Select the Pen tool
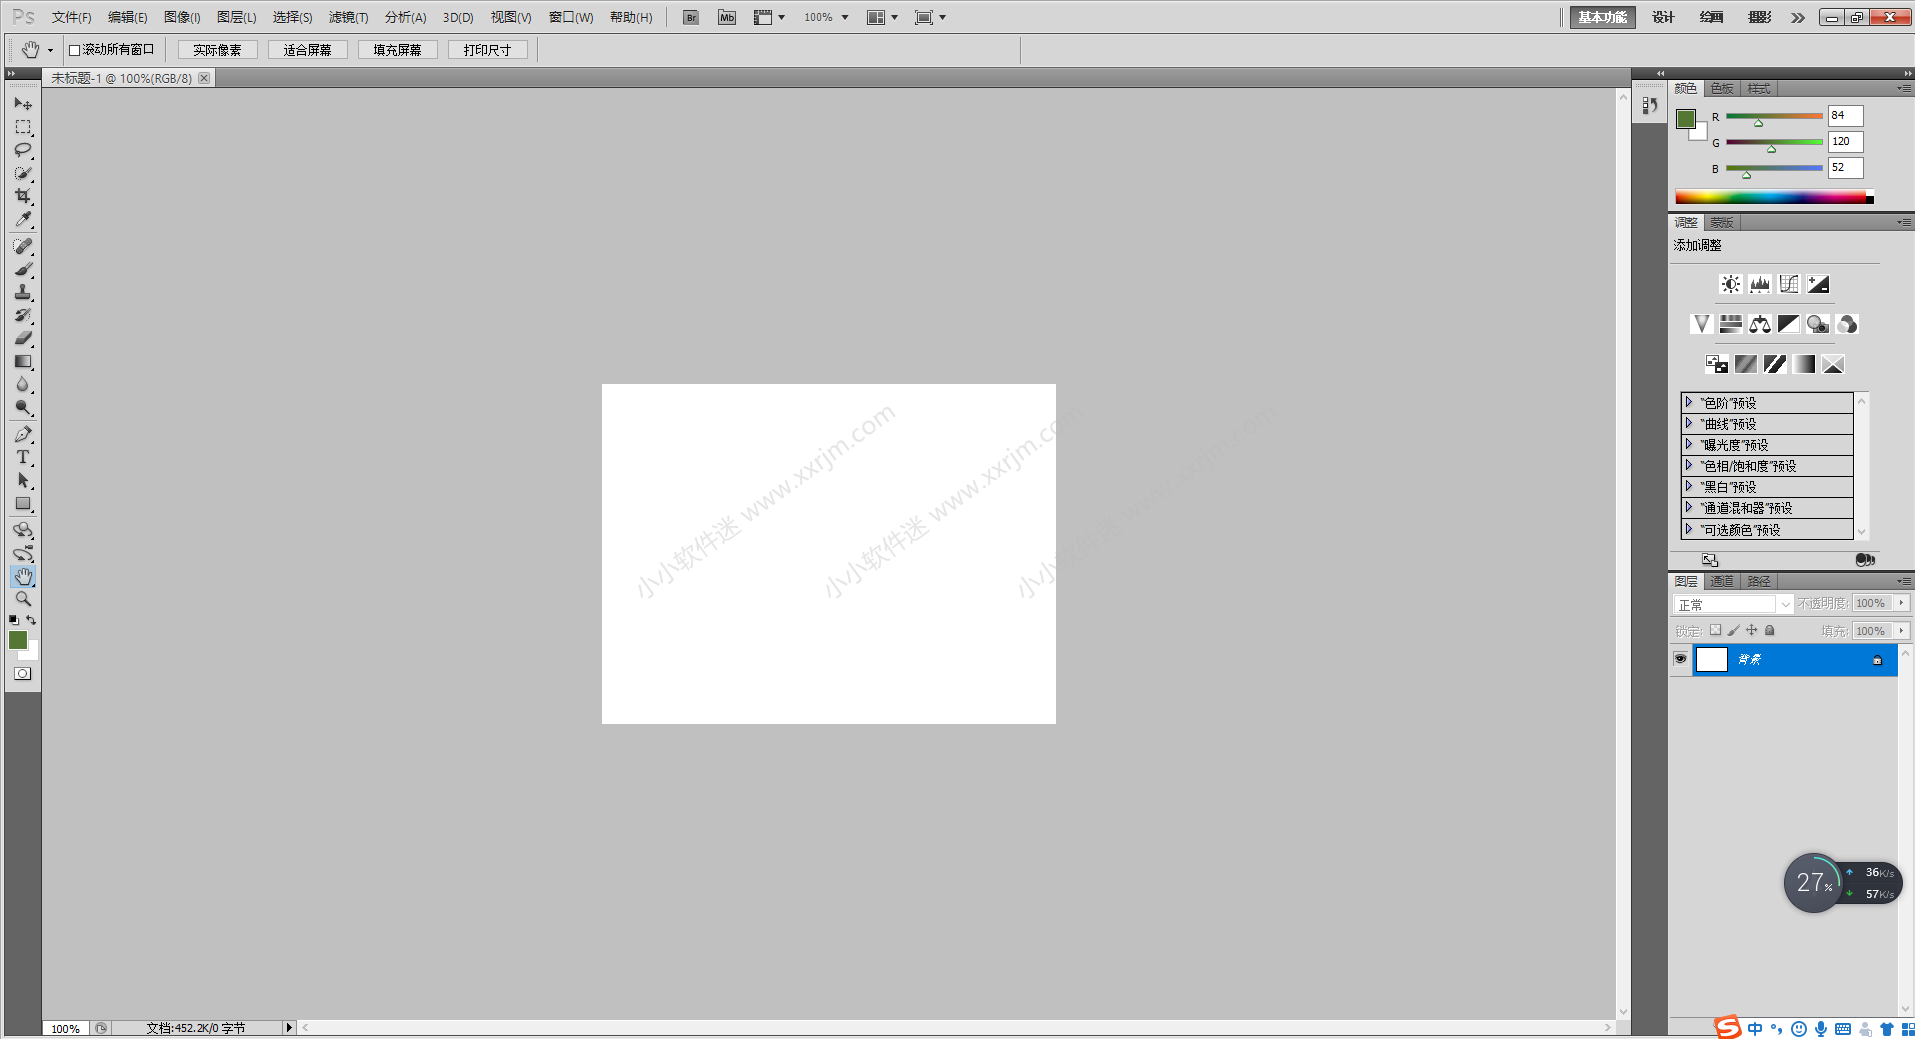The width and height of the screenshot is (1915, 1039). pos(23,434)
